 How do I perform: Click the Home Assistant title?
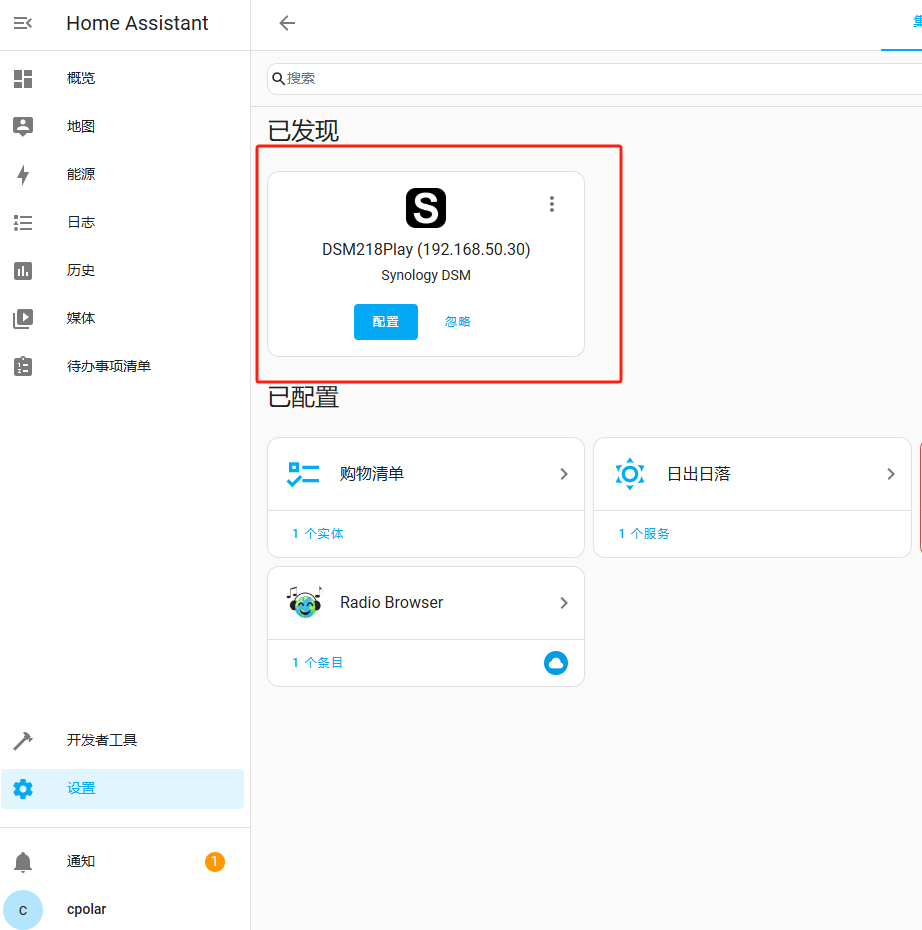(137, 23)
